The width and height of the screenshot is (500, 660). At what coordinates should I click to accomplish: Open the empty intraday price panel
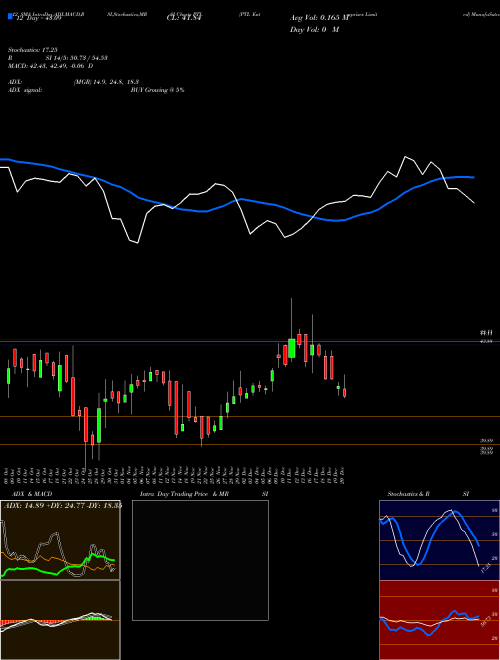(x=200, y=560)
